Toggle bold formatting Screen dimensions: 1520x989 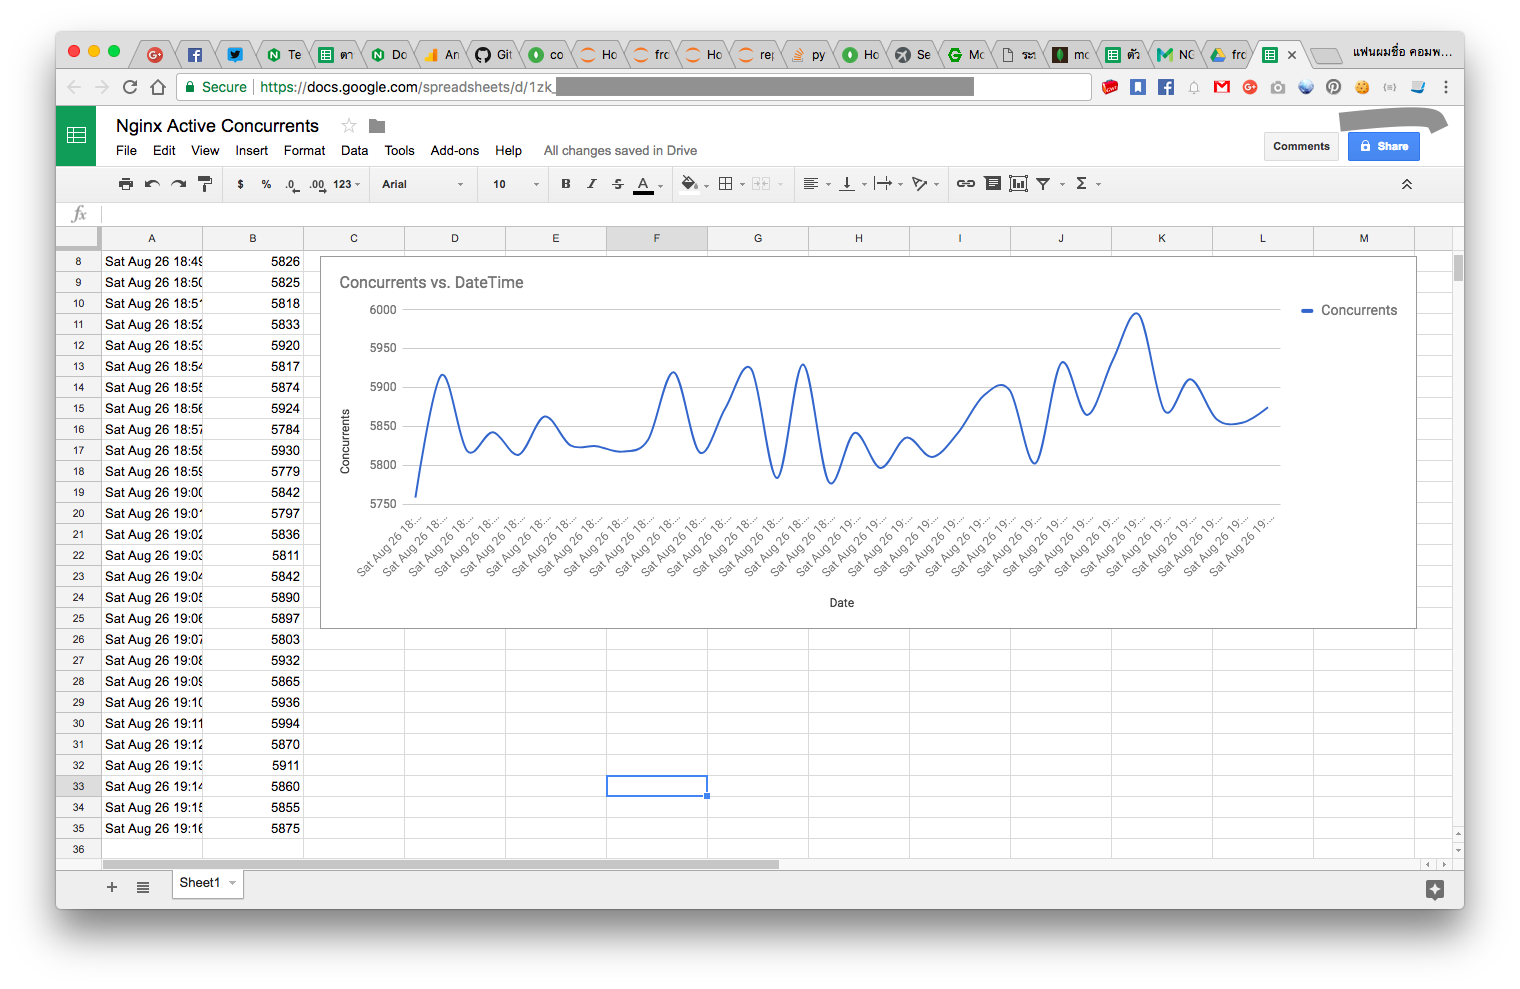coord(566,184)
